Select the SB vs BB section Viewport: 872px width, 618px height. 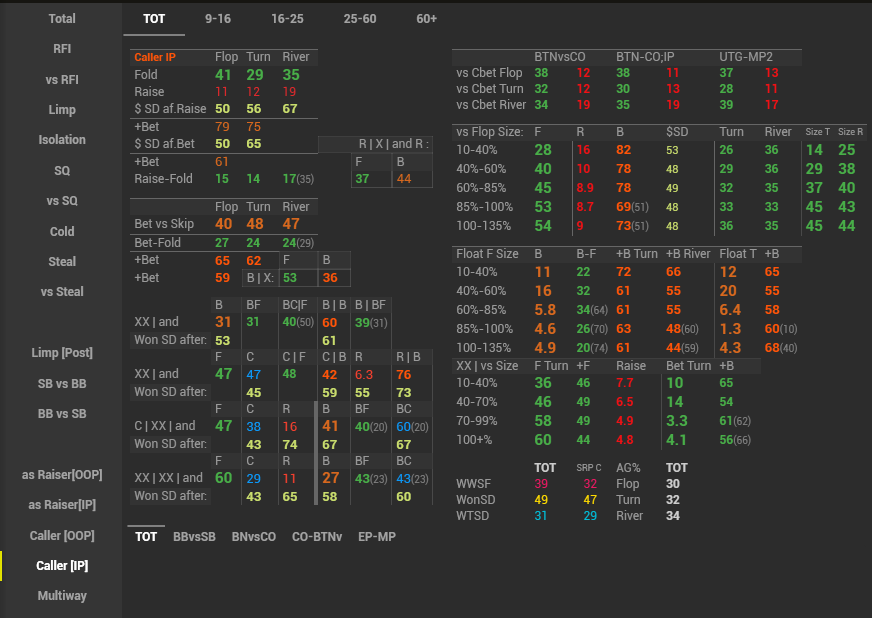(61, 384)
